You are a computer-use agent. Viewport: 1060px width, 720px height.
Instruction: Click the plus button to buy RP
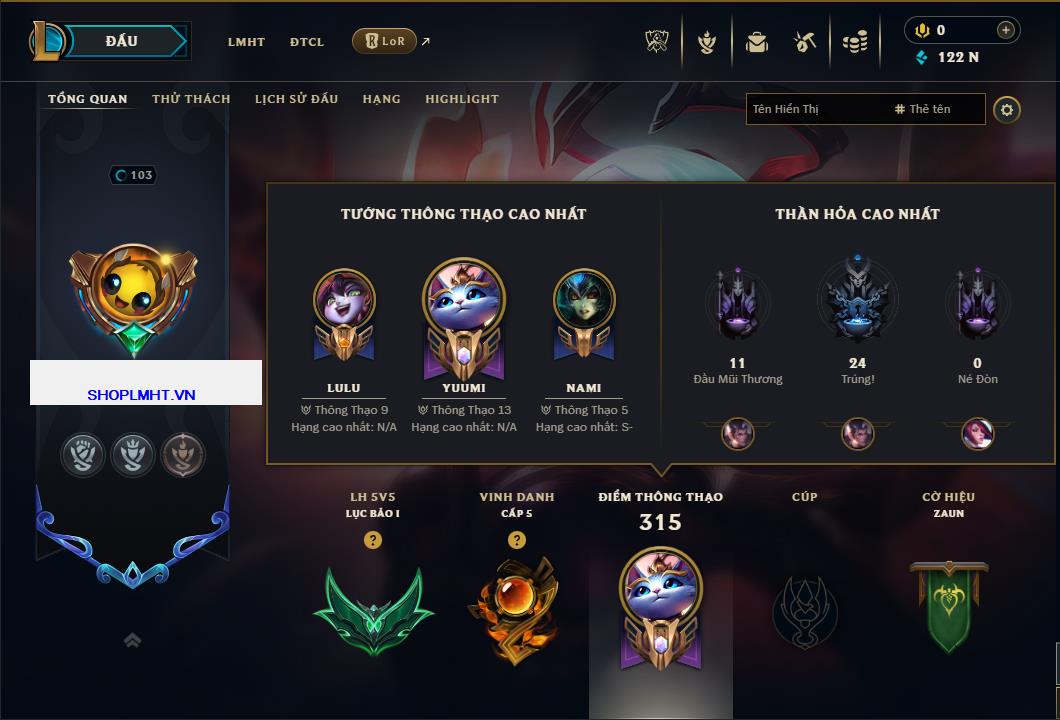tap(1006, 30)
